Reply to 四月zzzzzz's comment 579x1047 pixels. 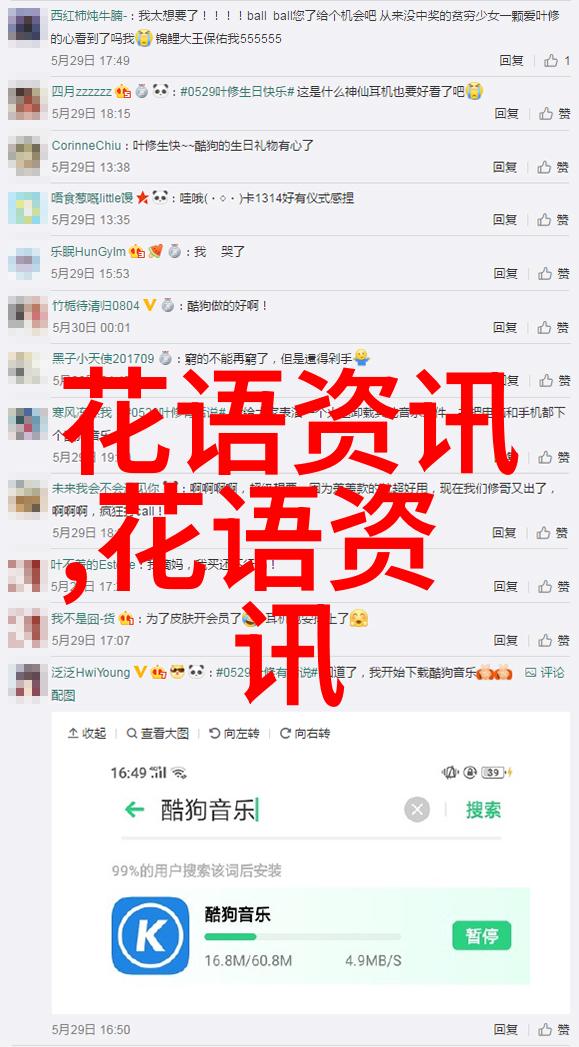coord(507,114)
